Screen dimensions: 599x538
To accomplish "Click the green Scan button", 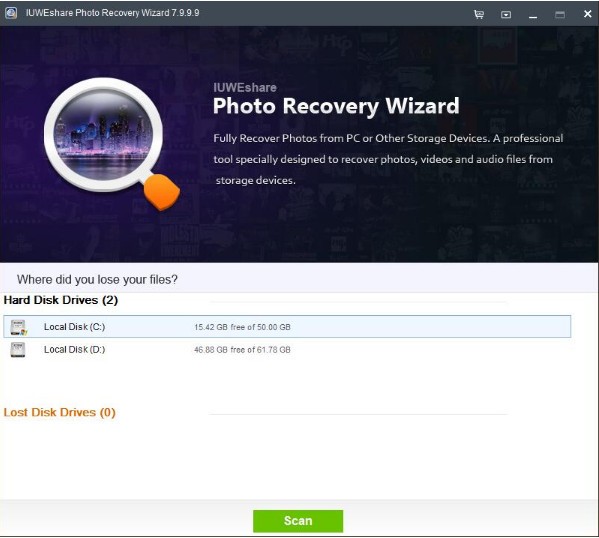I will point(298,521).
